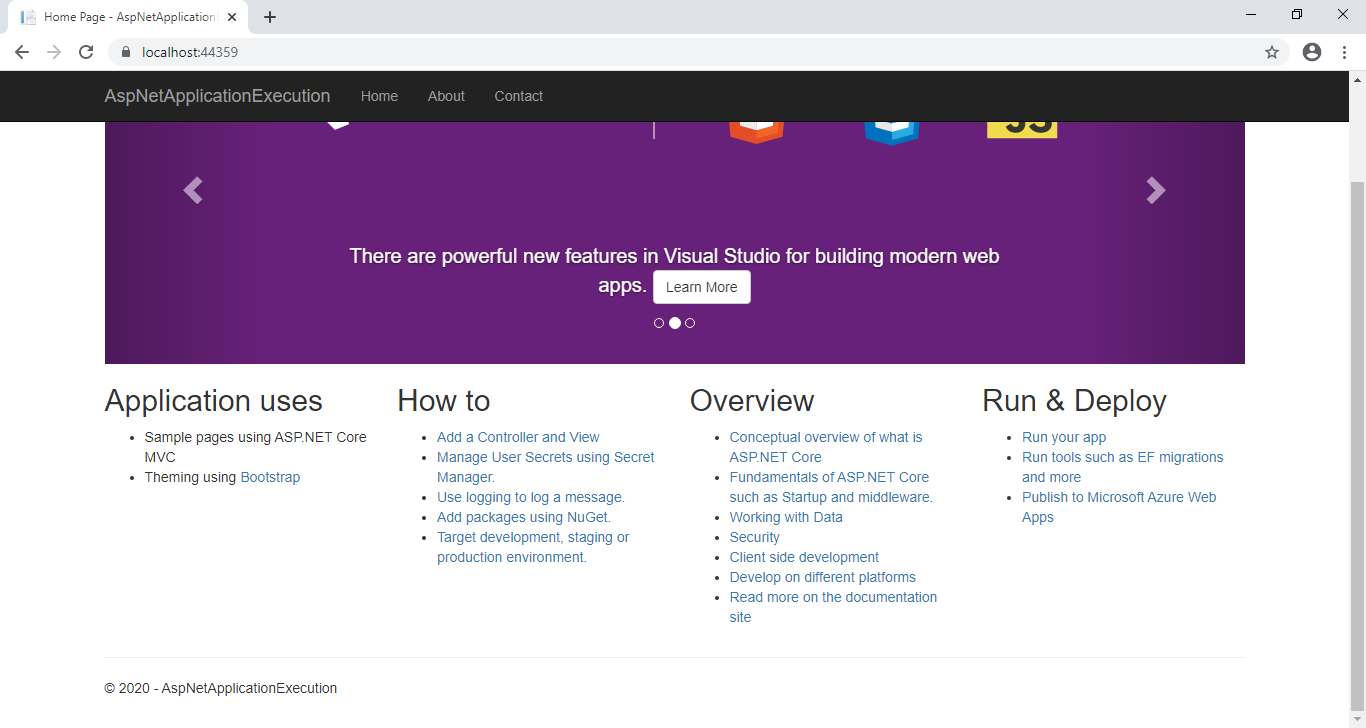Go to the previous slide with the left chevron

[192, 190]
